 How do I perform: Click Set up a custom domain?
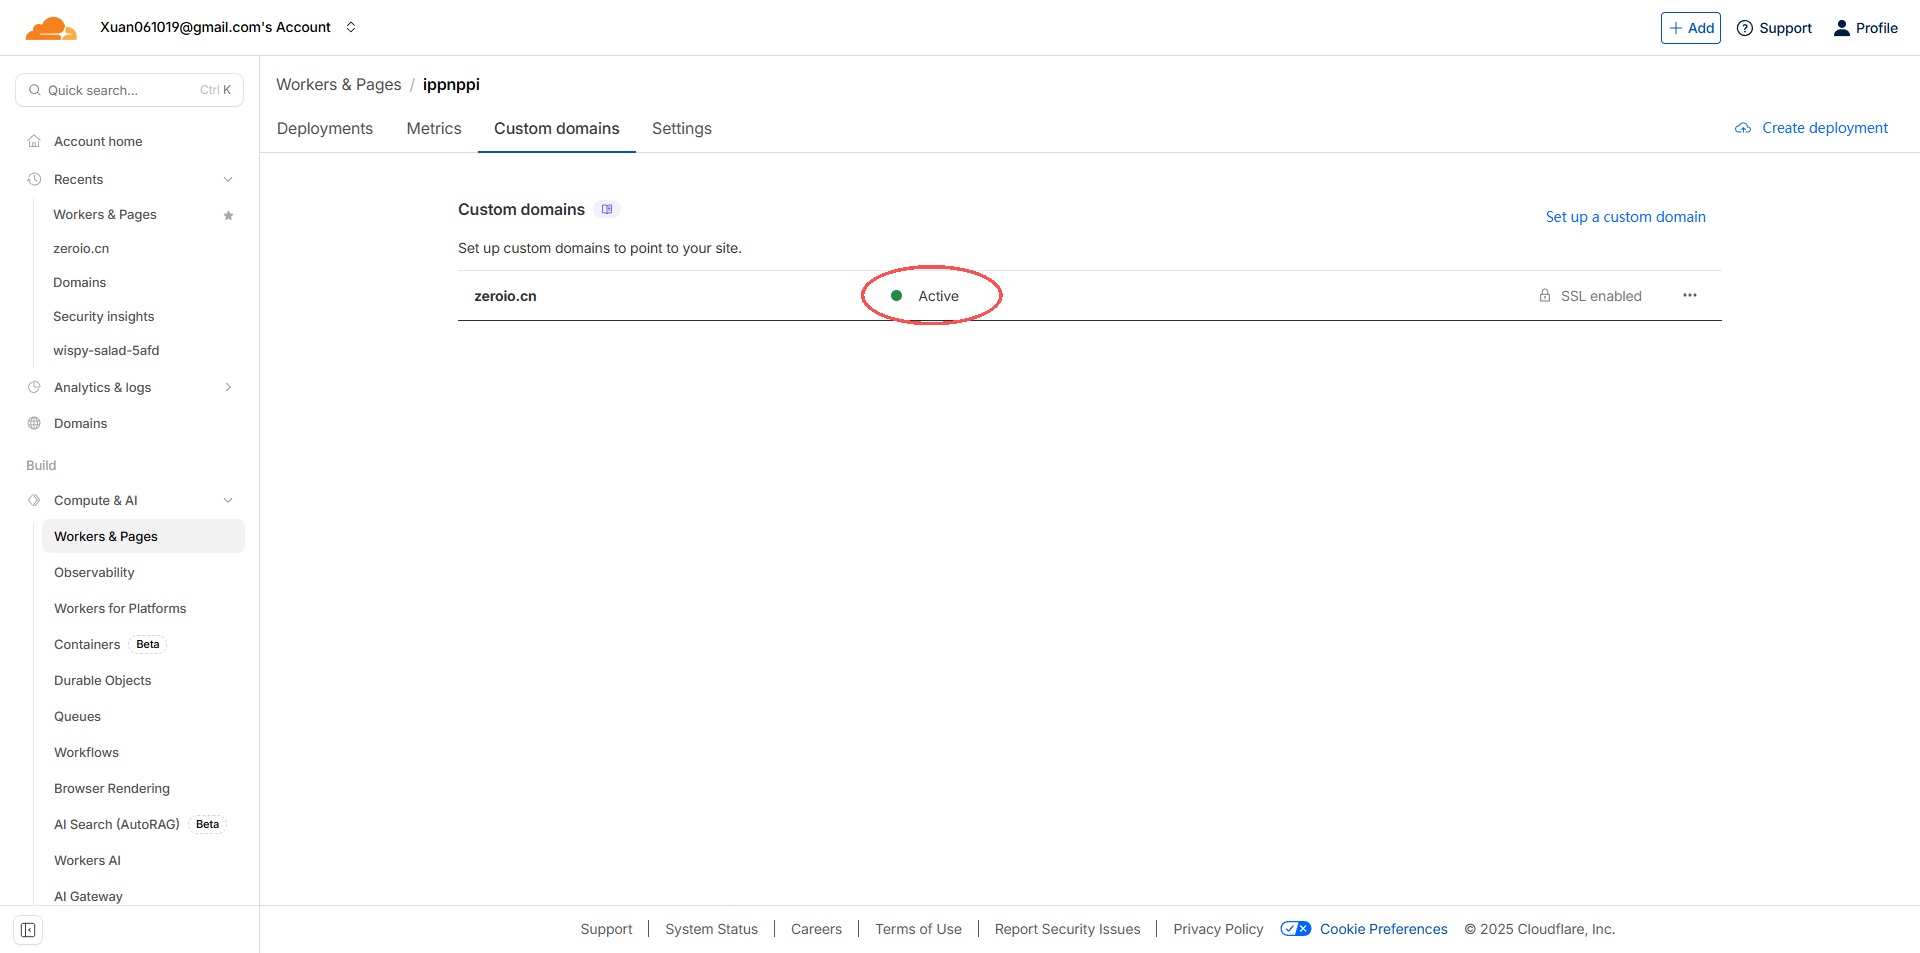pyautogui.click(x=1626, y=217)
